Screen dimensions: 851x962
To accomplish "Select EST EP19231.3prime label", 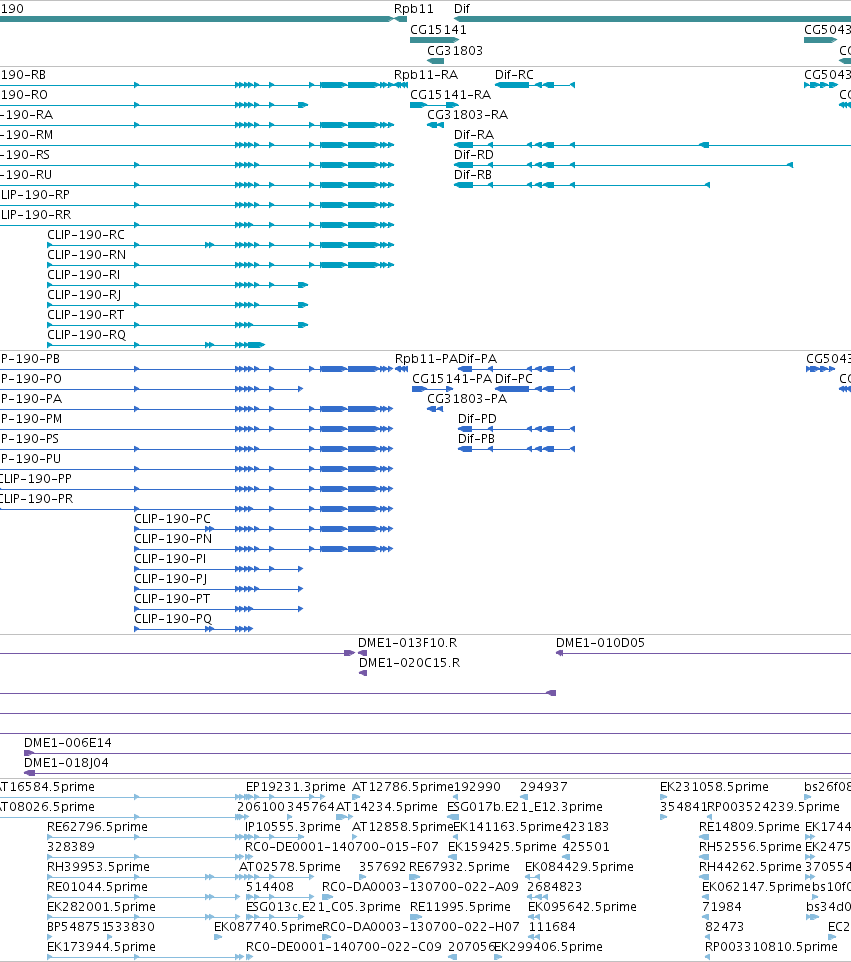I will (x=296, y=787).
